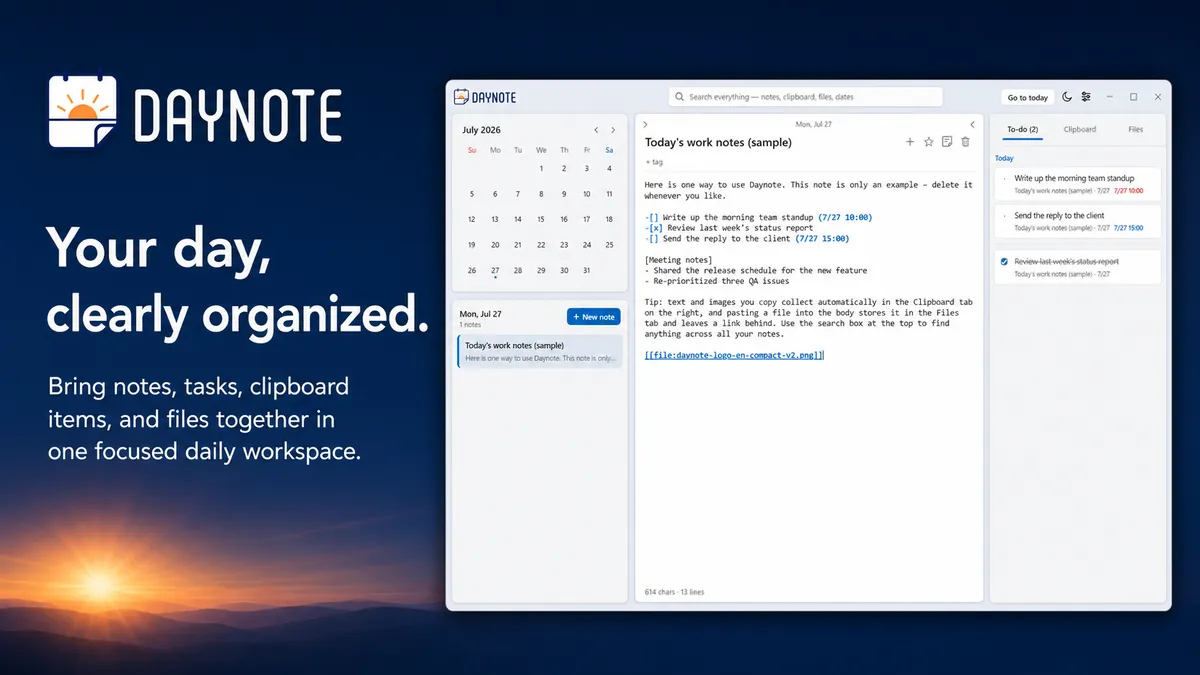This screenshot has width=1200, height=675.
Task: Select Today's work notes (sample) in the note list
Action: point(540,351)
